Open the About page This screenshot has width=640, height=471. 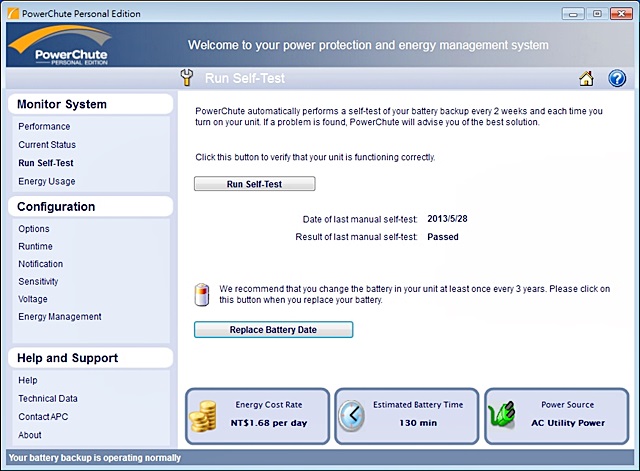tap(29, 435)
